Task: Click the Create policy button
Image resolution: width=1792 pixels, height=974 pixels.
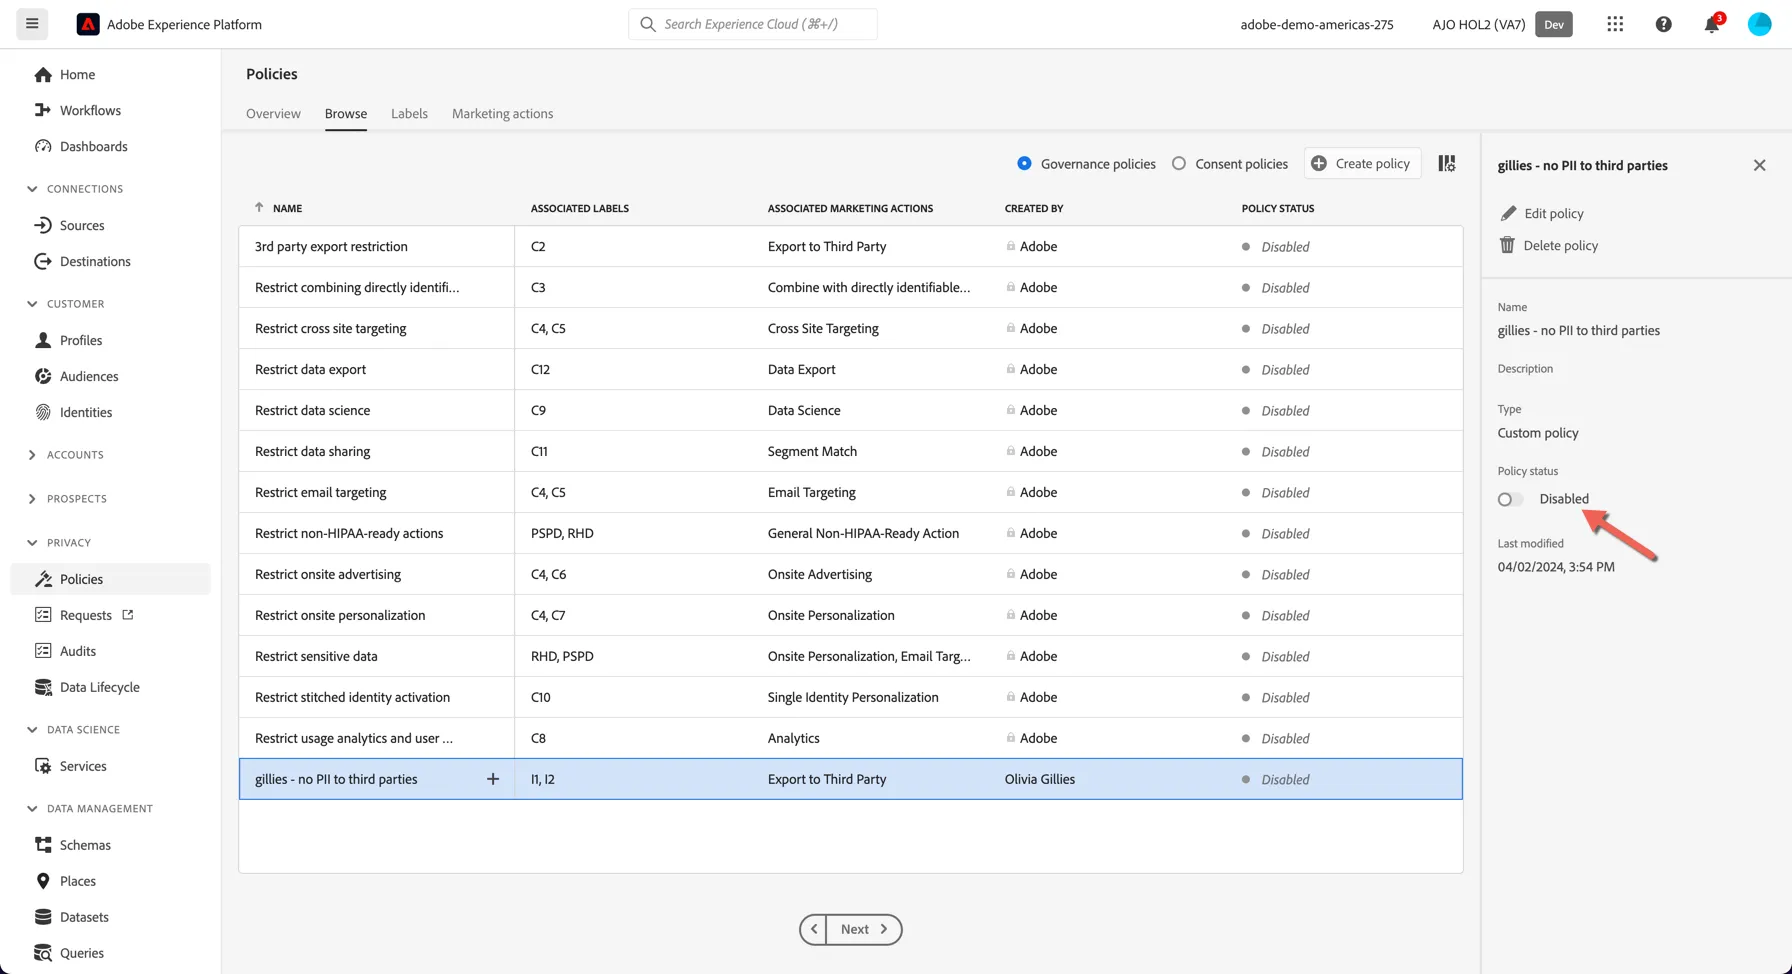Action: (1362, 163)
